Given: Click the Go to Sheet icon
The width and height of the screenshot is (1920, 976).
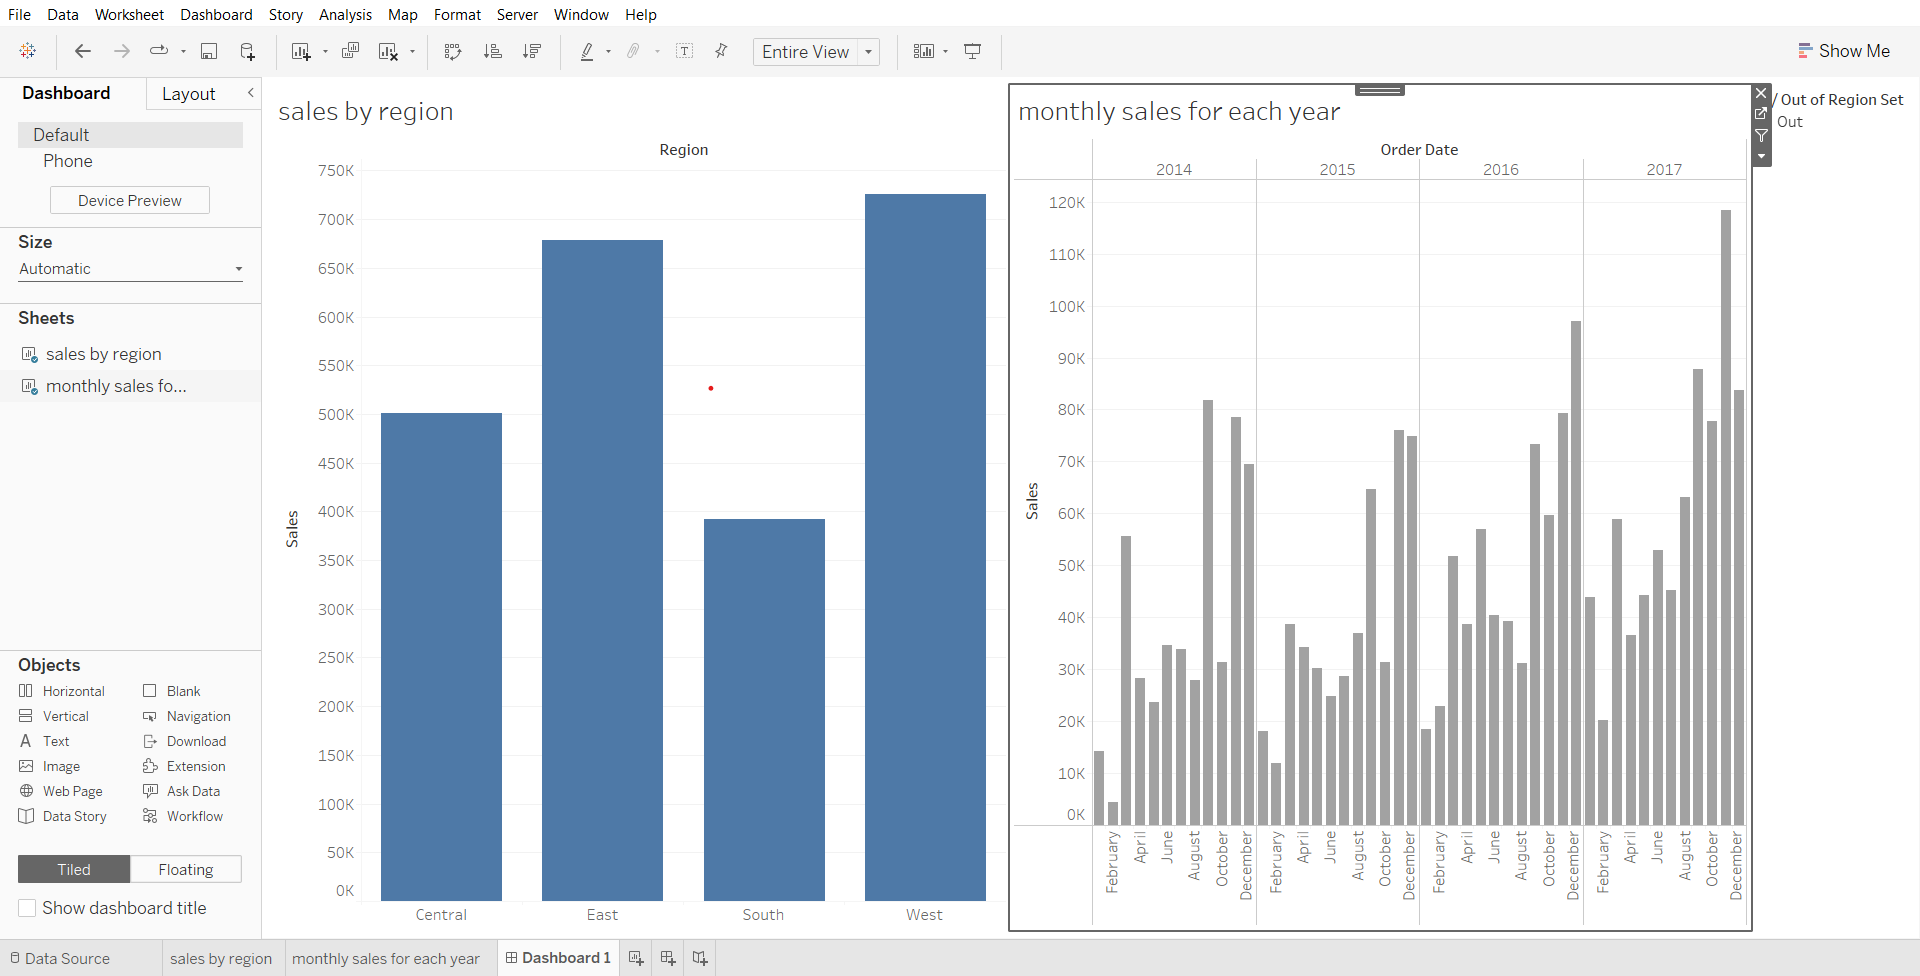Looking at the screenshot, I should (x=1761, y=114).
